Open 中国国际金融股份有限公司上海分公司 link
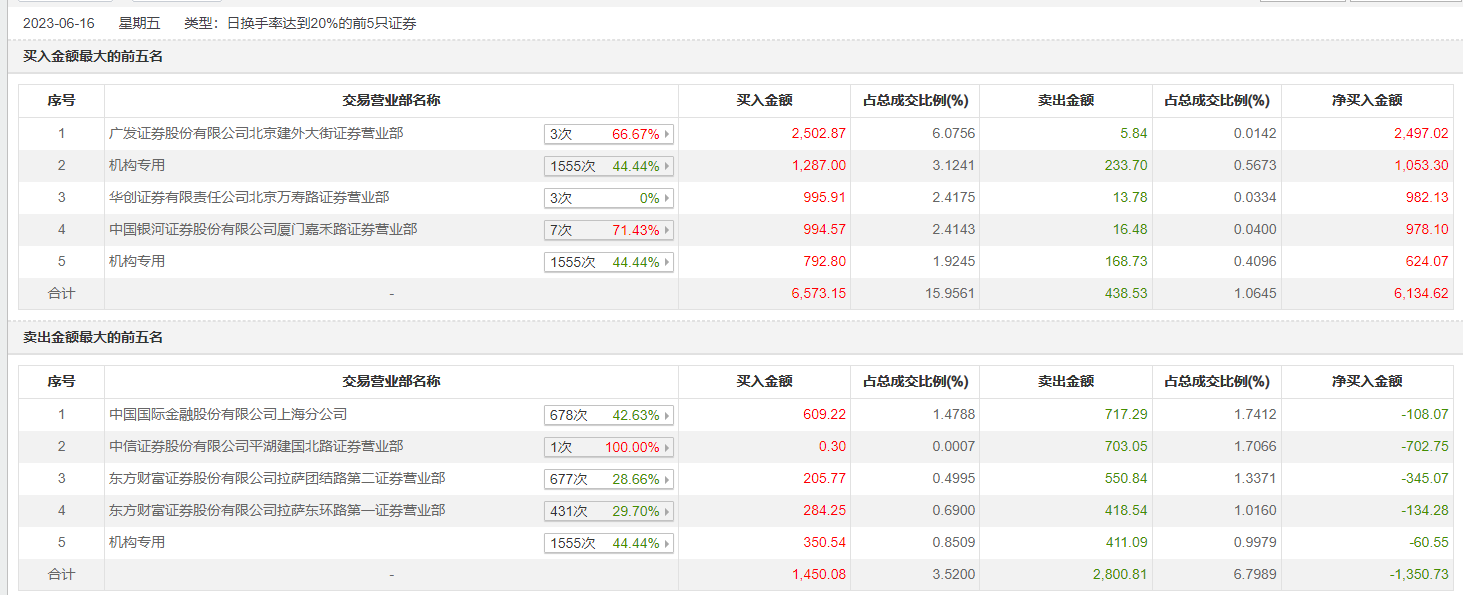1463x595 pixels. (228, 414)
